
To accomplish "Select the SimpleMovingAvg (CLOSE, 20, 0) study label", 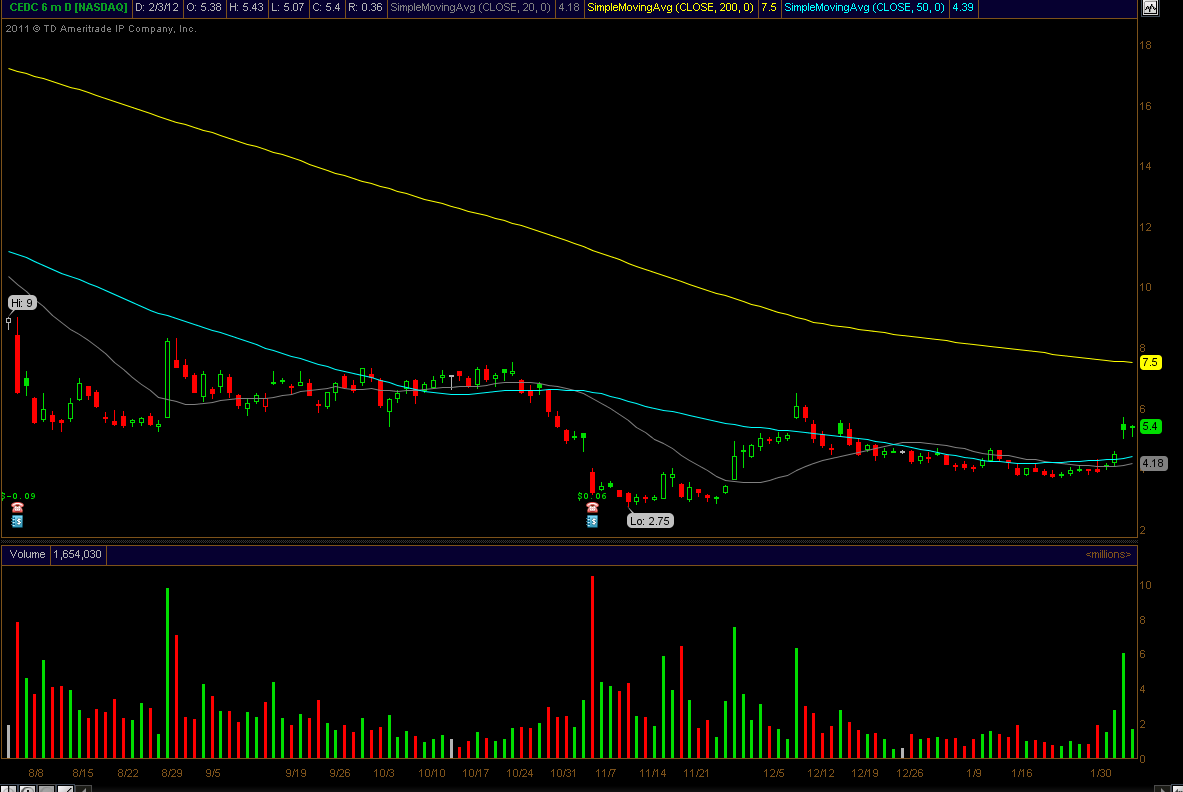I will pos(470,8).
